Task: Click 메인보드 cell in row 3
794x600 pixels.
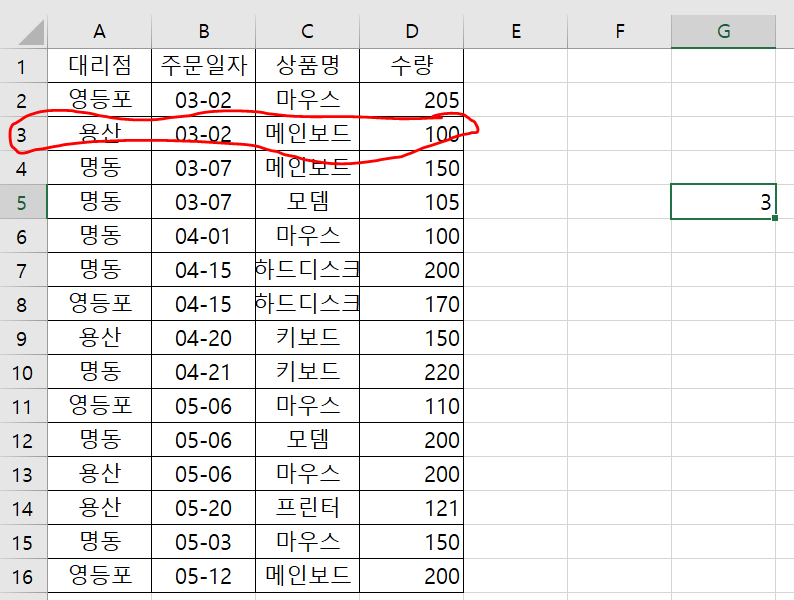Action: pyautogui.click(x=307, y=134)
